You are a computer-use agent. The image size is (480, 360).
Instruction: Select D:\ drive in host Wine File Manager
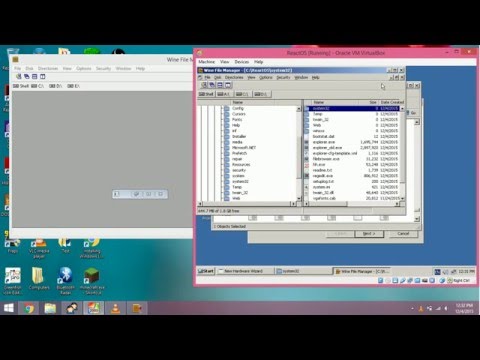pyautogui.click(x=56, y=86)
